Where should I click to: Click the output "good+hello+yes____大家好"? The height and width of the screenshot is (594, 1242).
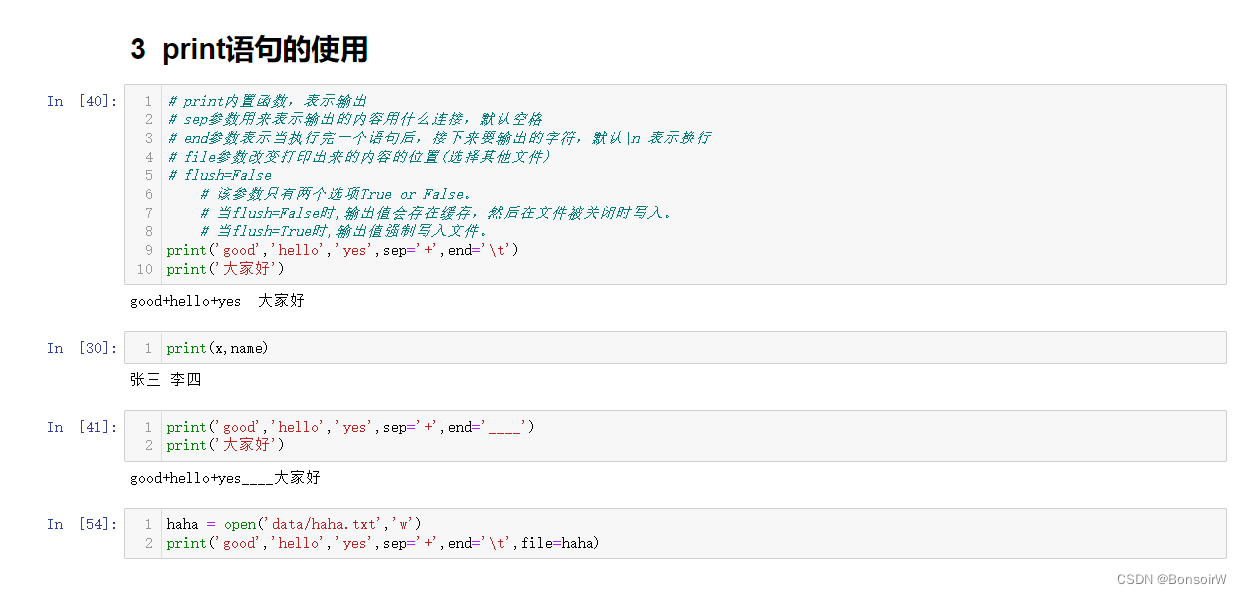224,478
